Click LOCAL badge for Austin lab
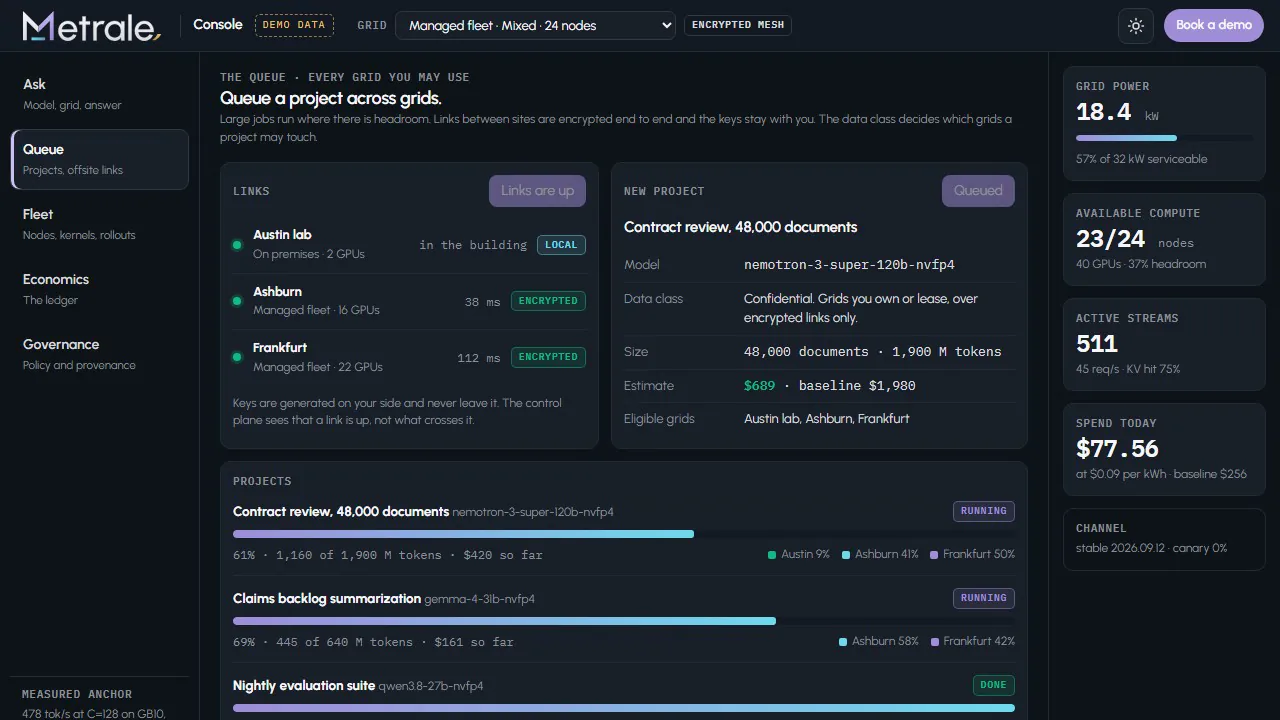Viewport: 1280px width, 720px height. coord(561,245)
